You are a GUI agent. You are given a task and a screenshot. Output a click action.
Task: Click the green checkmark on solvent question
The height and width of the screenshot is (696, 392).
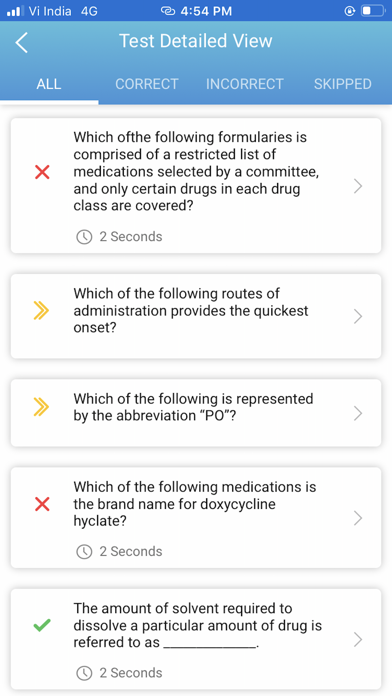click(x=42, y=625)
